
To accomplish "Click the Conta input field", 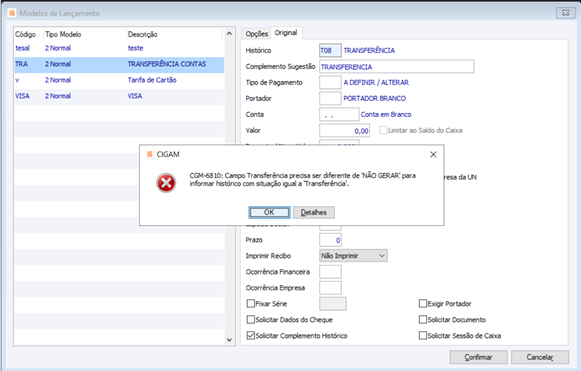I will click(x=339, y=114).
